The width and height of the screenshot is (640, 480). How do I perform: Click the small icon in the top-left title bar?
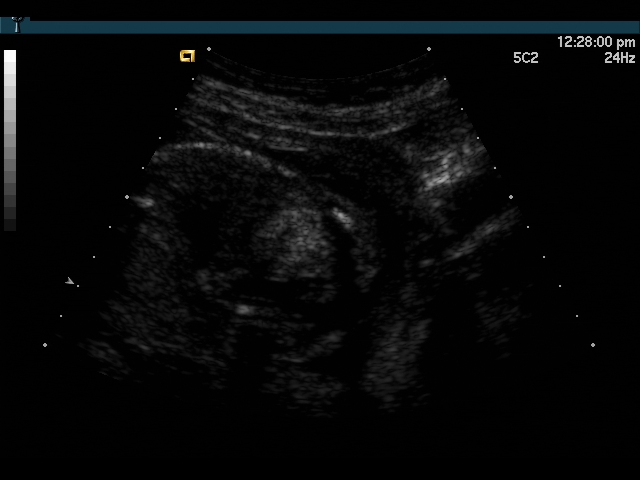pos(16,24)
